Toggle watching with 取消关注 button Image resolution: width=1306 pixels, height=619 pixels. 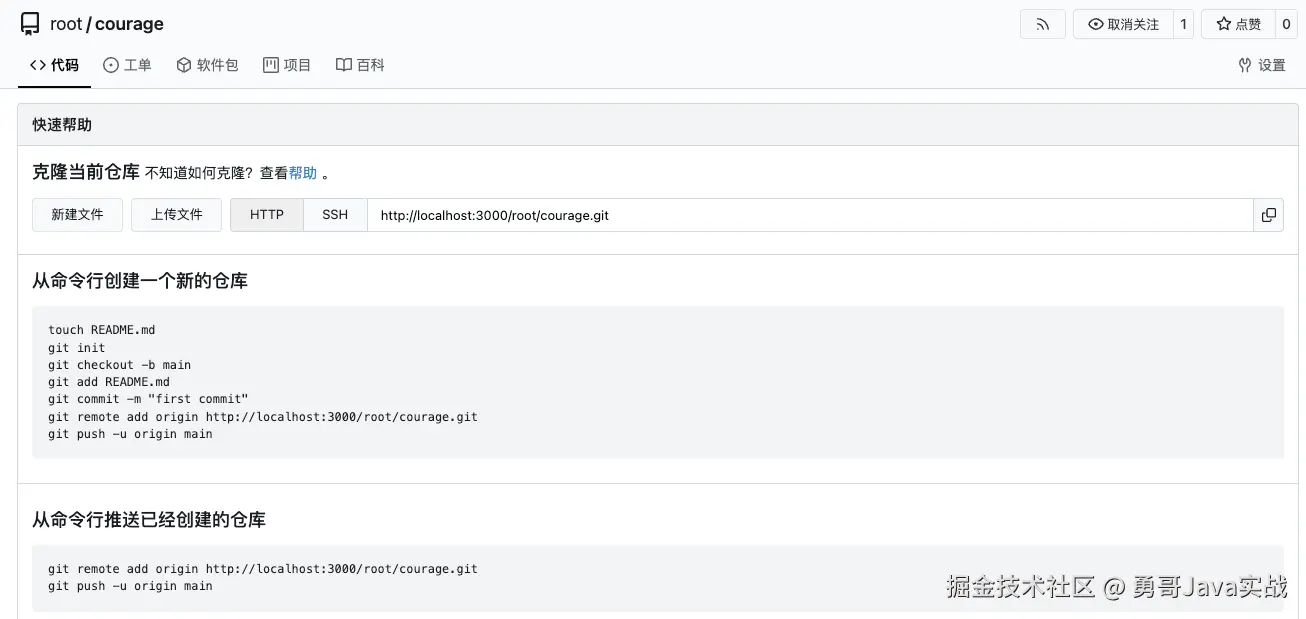click(x=1123, y=24)
